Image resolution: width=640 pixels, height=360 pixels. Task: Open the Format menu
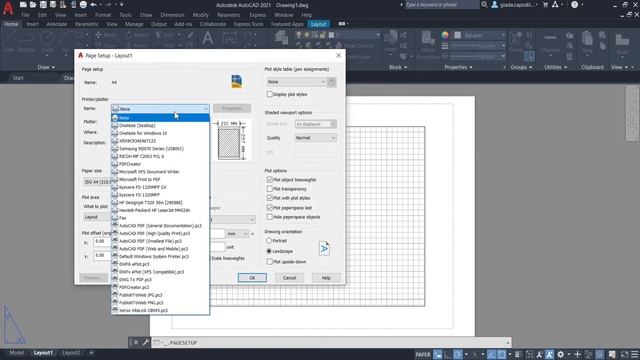pos(103,15)
